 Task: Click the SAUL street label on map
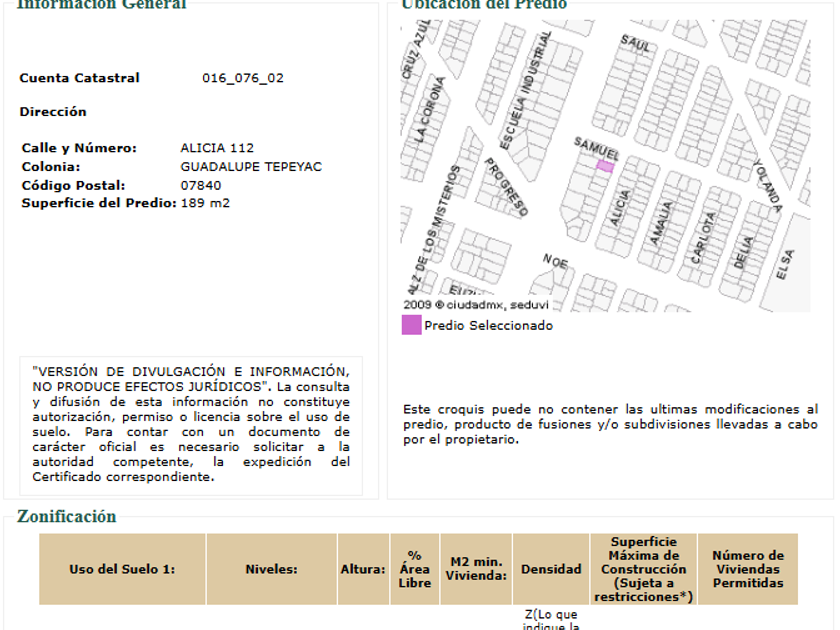[x=635, y=43]
